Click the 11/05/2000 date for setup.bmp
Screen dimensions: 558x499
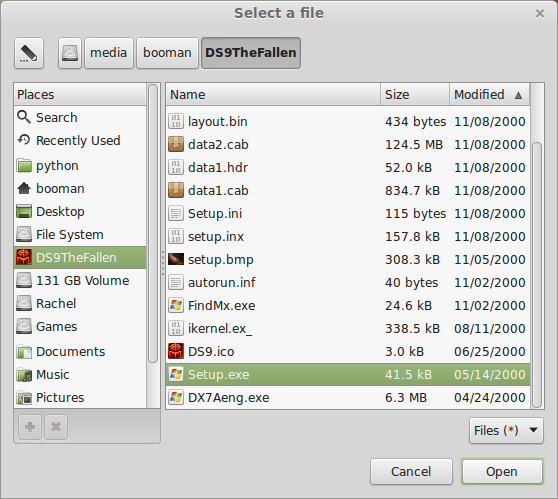490,259
